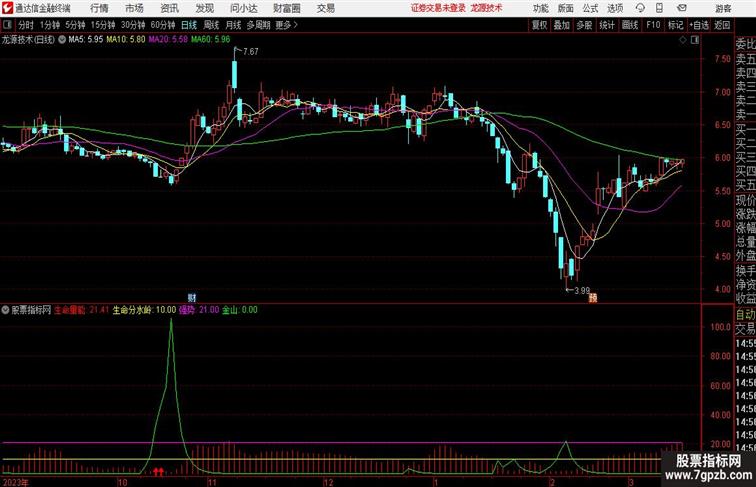Toggle the left panel icon beside 分时
Viewport: 756px width, 487px height.
(7, 25)
